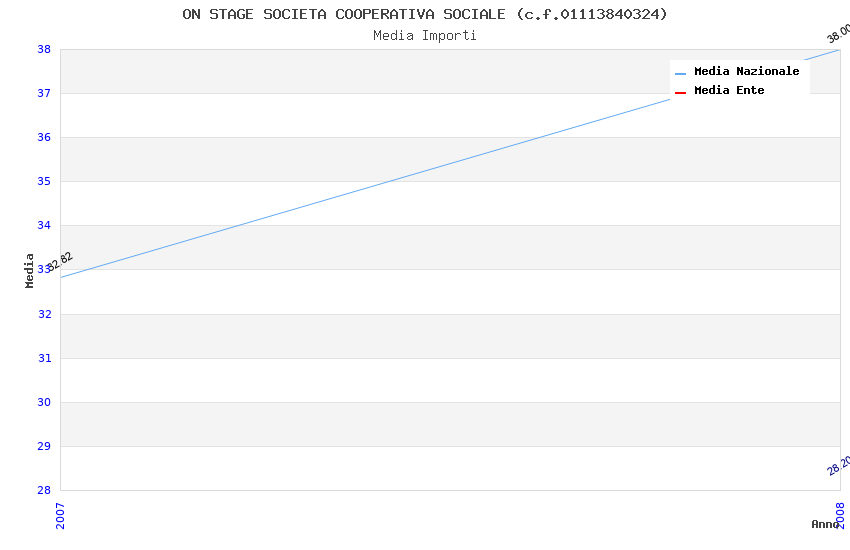Click the blue Media Nazionale legend swatch

(x=680, y=73)
